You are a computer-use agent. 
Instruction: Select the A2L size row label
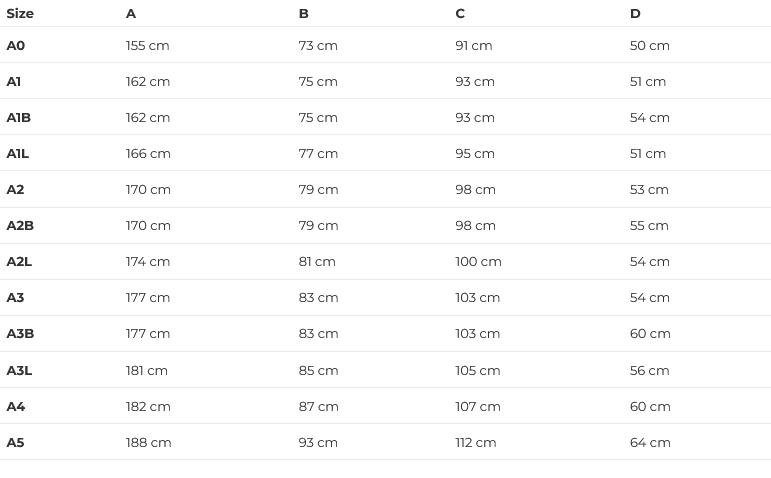click(19, 262)
